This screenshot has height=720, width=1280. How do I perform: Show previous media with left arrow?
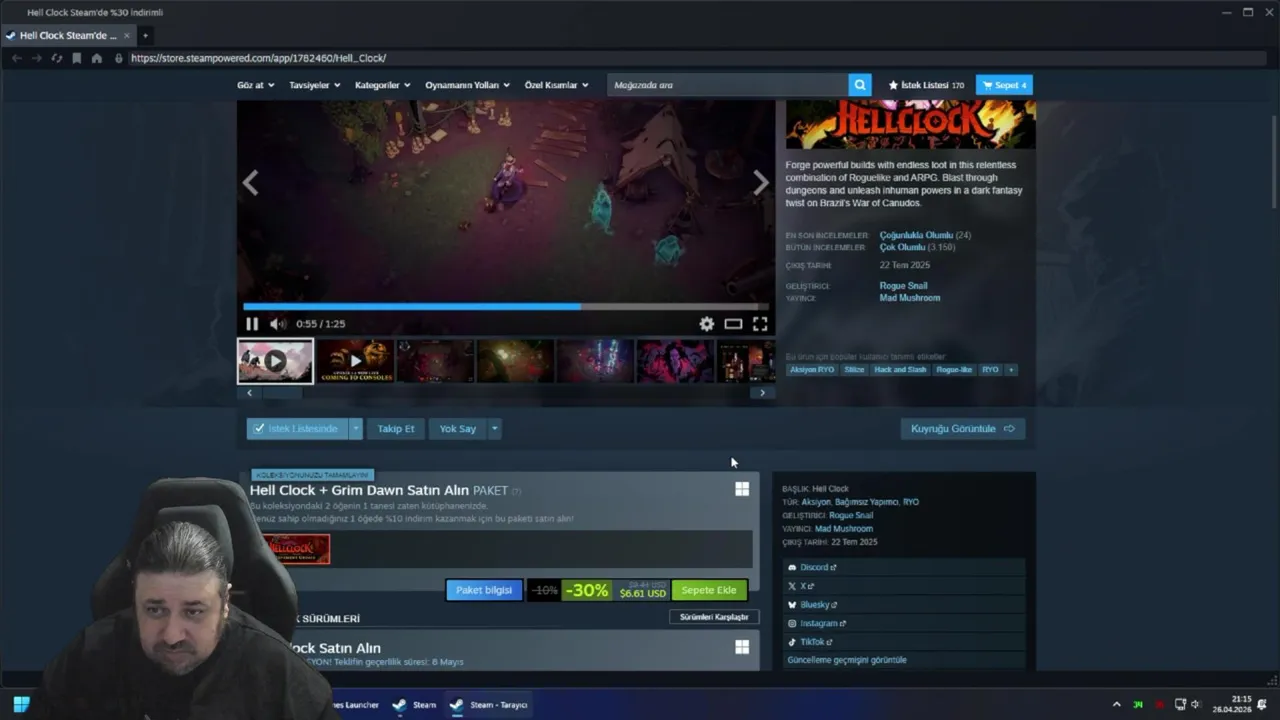point(251,183)
